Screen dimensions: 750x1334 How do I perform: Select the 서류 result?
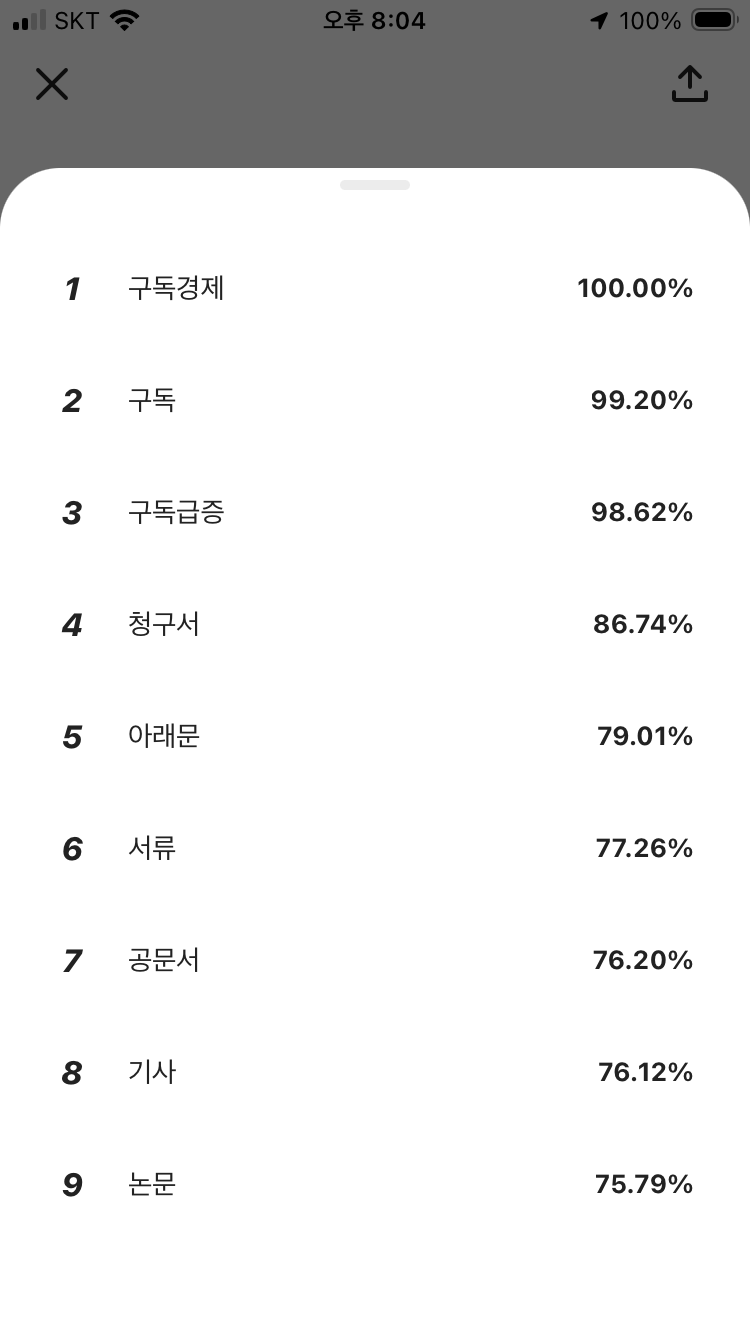point(152,849)
